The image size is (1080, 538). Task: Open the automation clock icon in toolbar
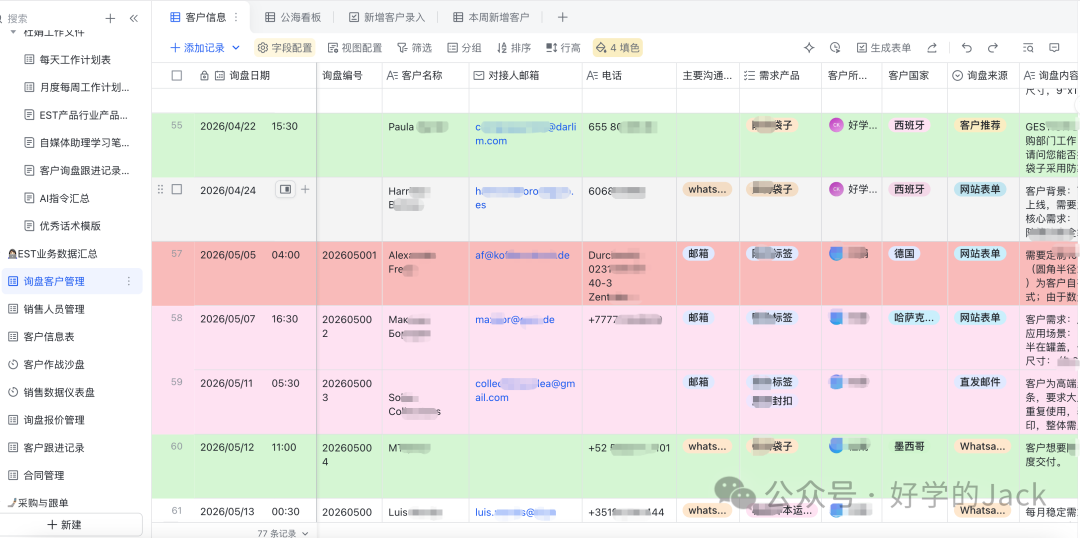click(x=835, y=48)
